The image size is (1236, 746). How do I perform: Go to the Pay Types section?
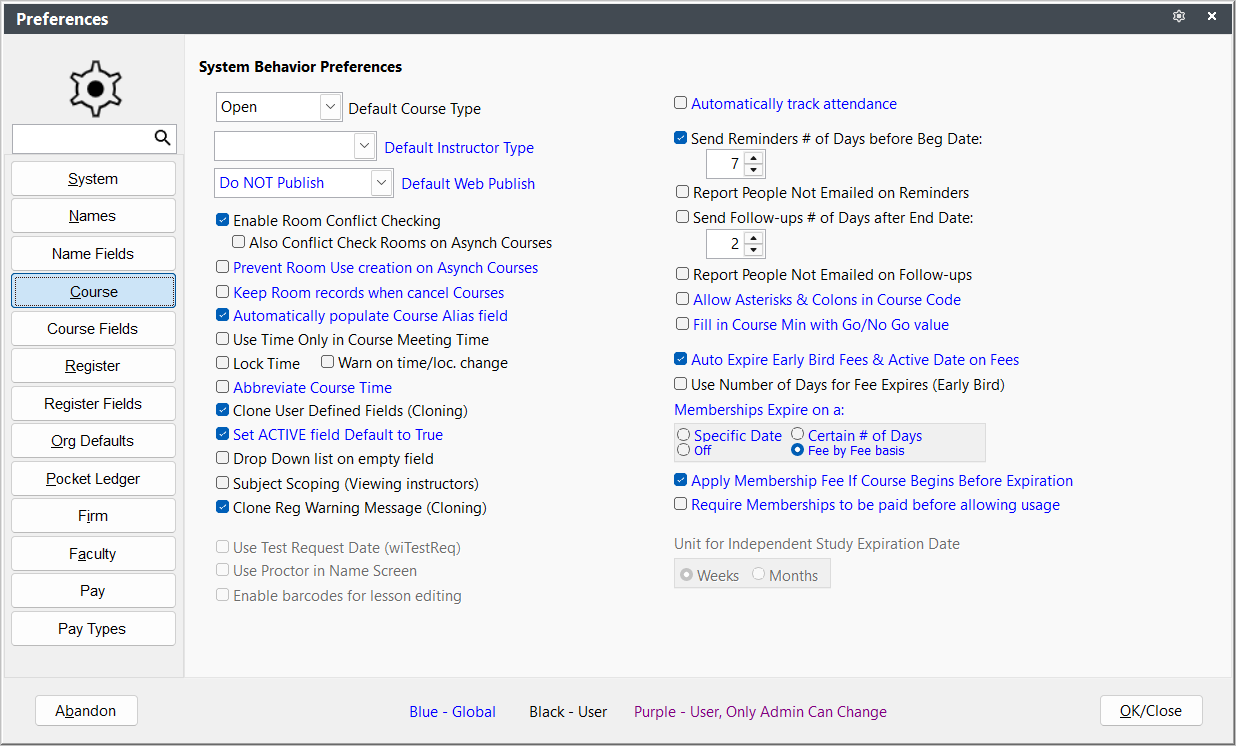click(93, 629)
